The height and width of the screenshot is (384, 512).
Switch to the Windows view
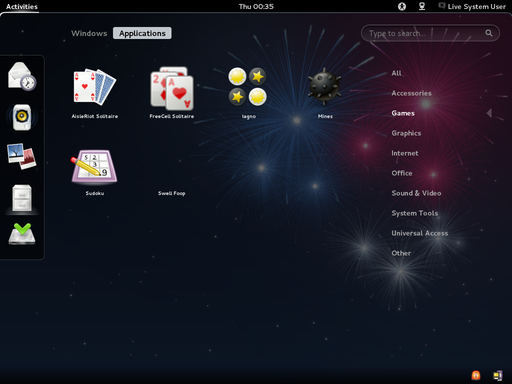click(89, 33)
